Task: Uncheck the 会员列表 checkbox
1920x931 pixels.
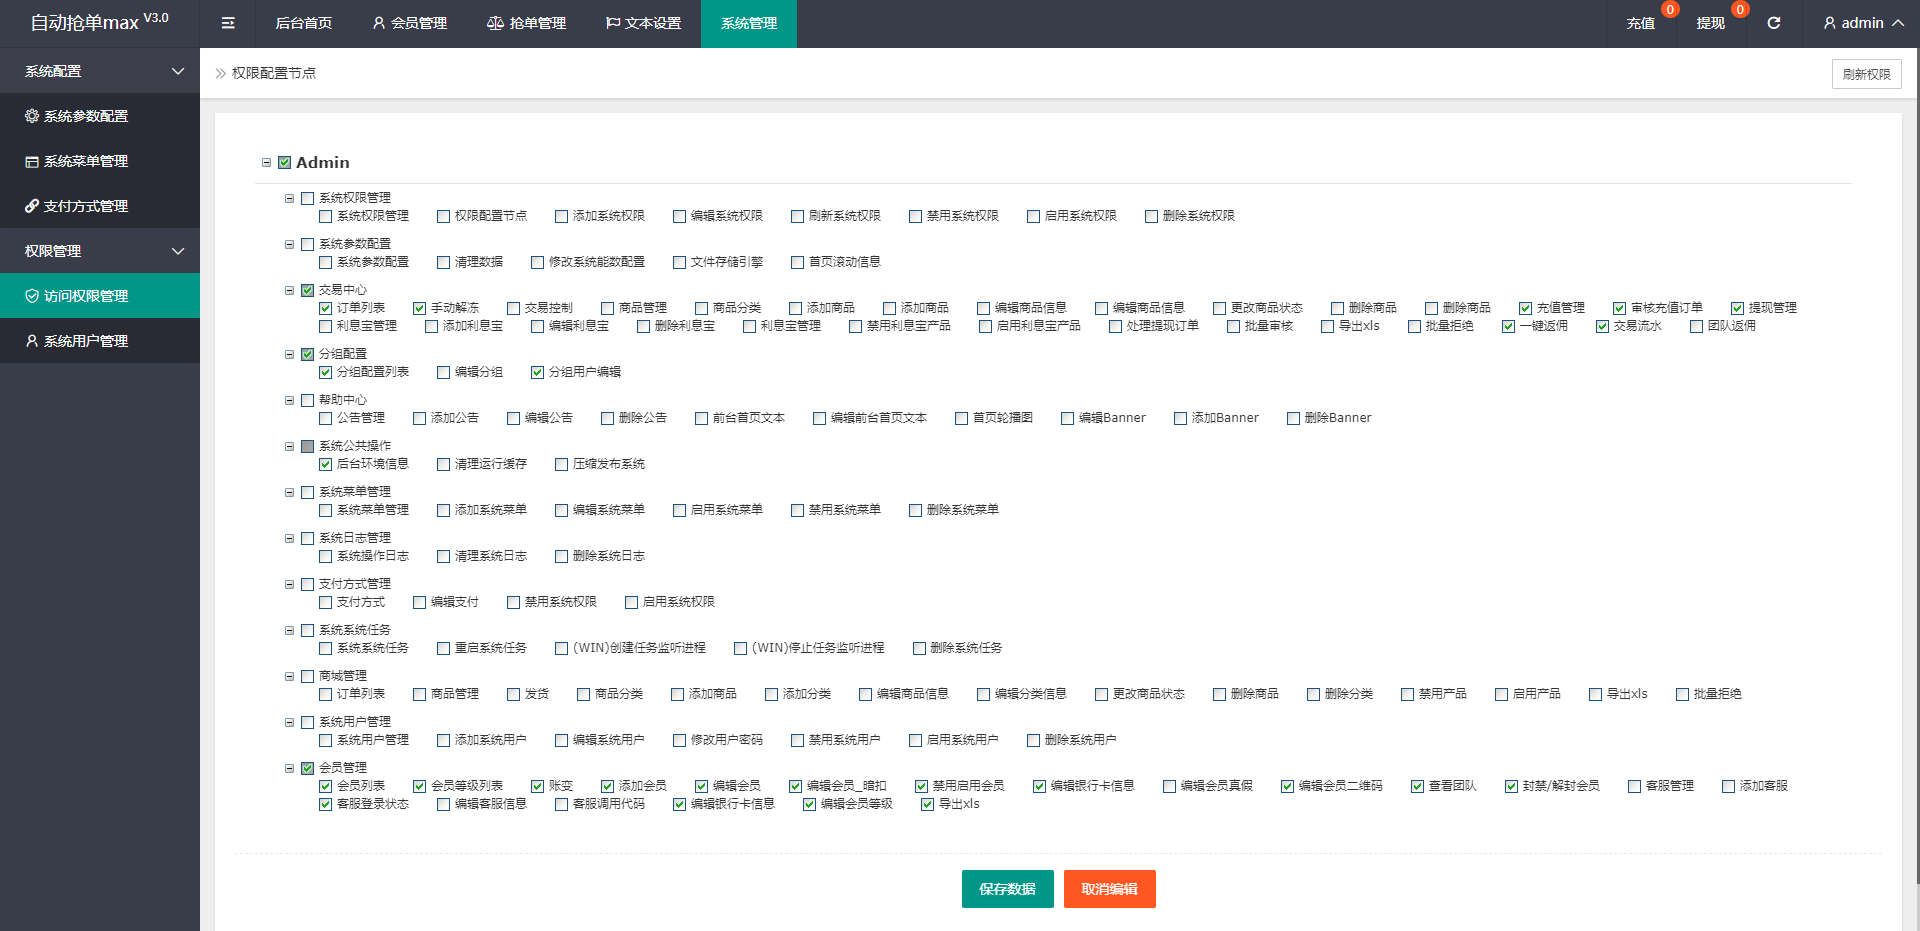Action: click(326, 787)
